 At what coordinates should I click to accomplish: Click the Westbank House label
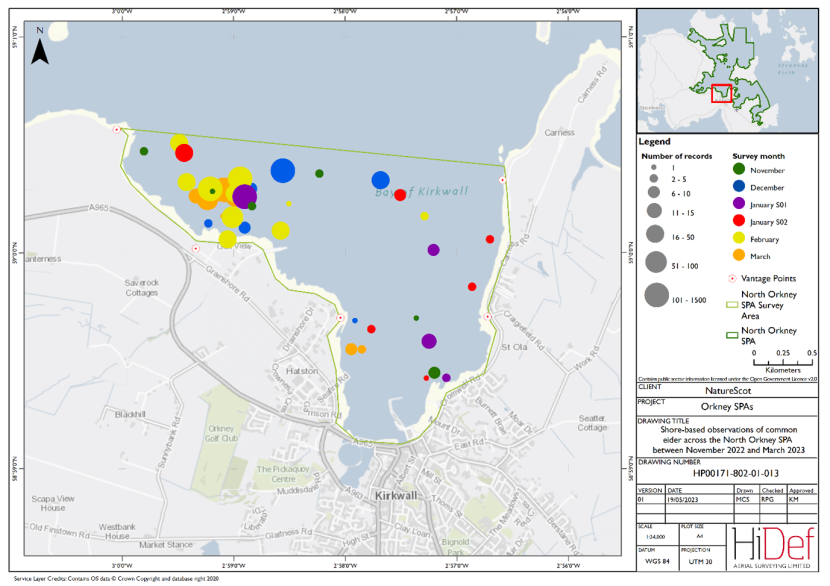point(117,531)
